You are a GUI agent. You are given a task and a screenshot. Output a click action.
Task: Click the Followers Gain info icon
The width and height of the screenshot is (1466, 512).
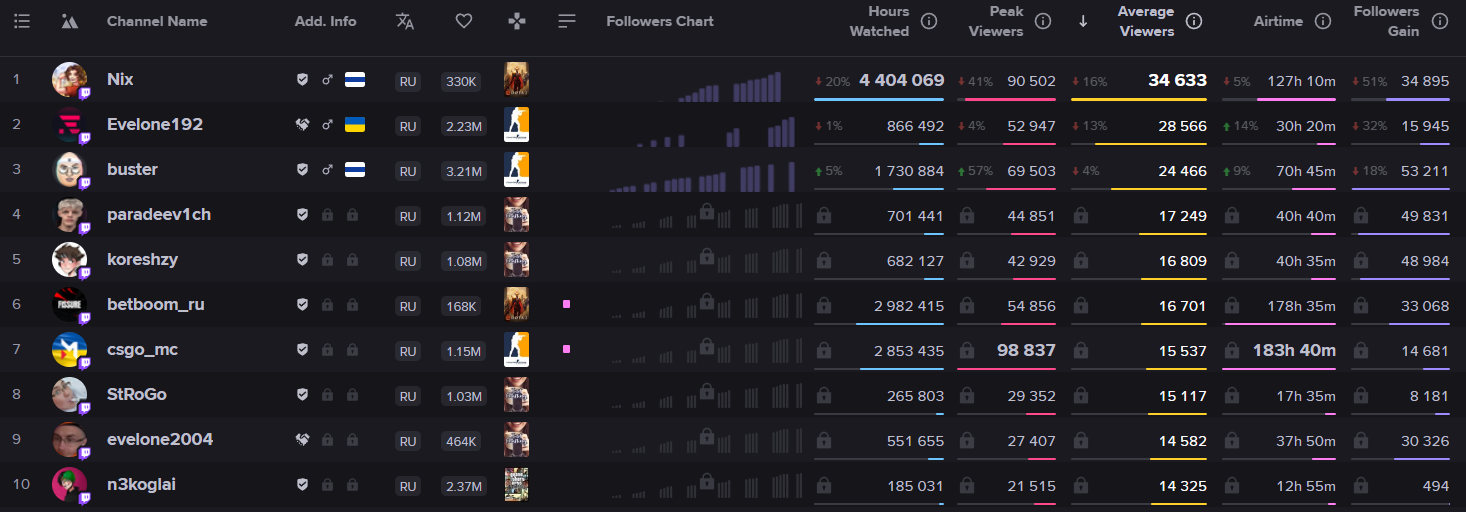tap(1440, 21)
